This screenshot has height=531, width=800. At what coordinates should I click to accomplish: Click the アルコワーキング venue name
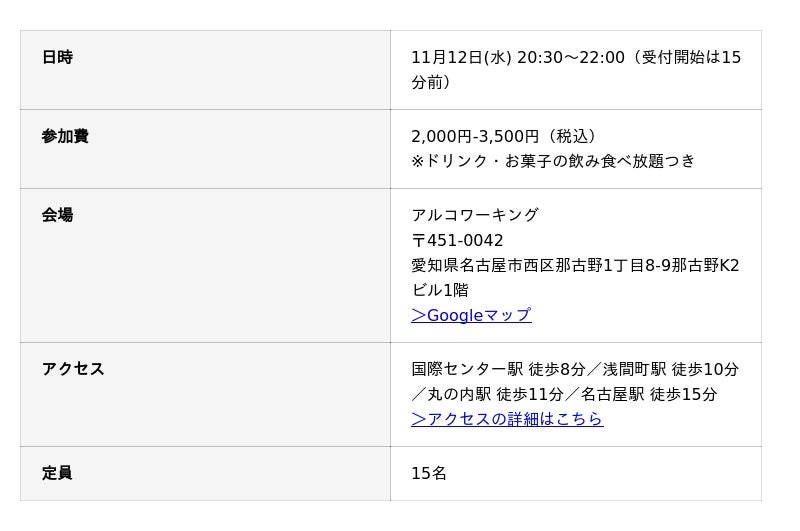point(475,215)
